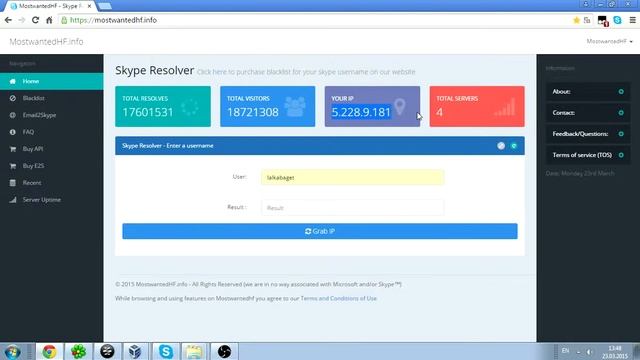Click the Total Visitors card
Screen dimensions: 640x360
tap(267, 106)
